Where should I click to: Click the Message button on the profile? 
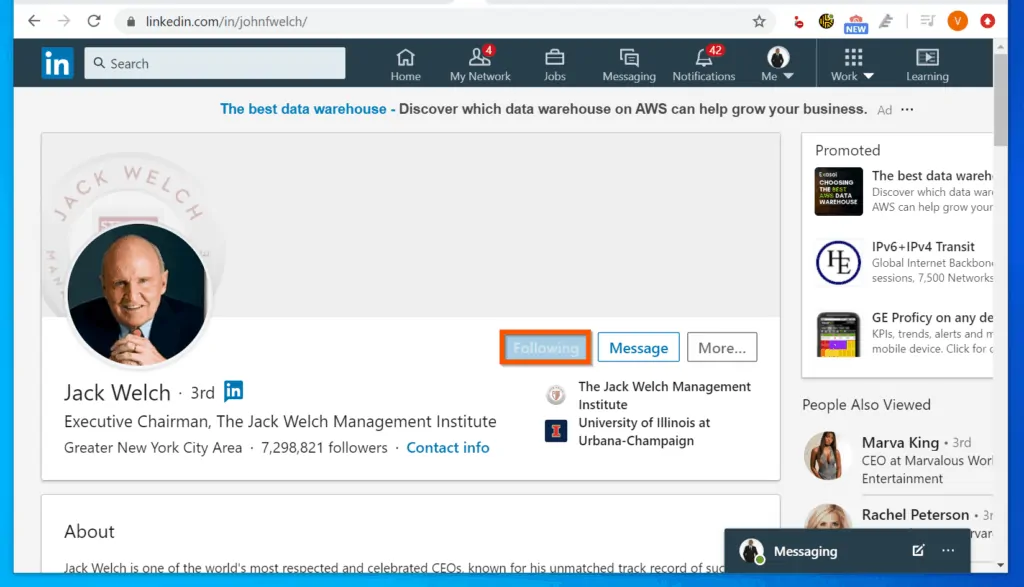click(x=638, y=347)
